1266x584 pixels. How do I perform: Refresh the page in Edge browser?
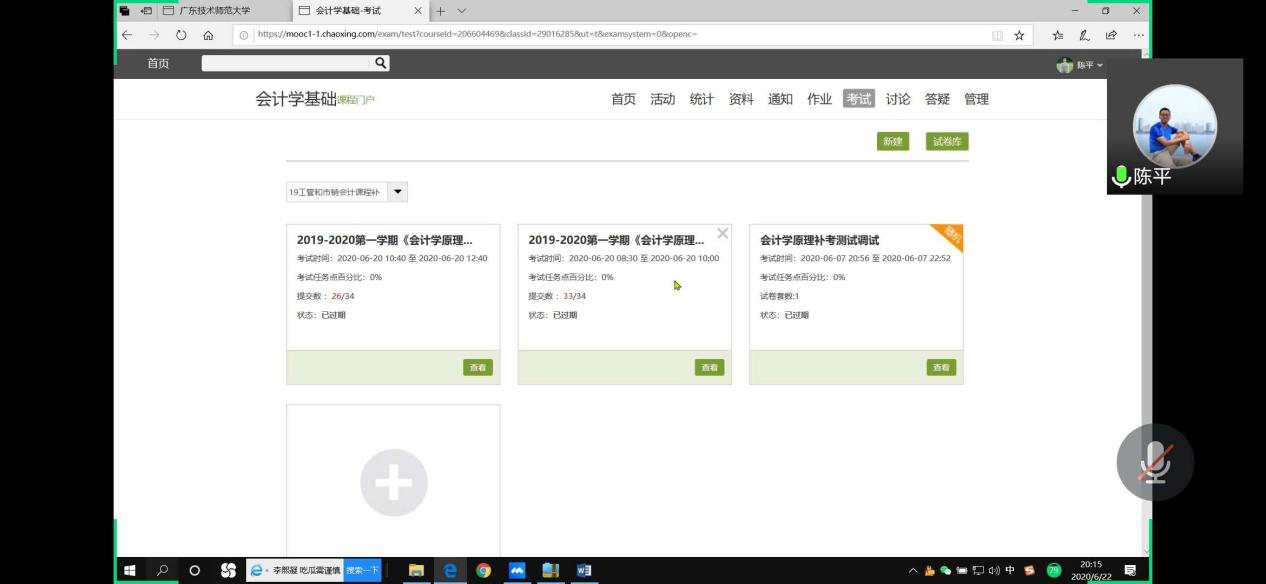pyautogui.click(x=181, y=35)
